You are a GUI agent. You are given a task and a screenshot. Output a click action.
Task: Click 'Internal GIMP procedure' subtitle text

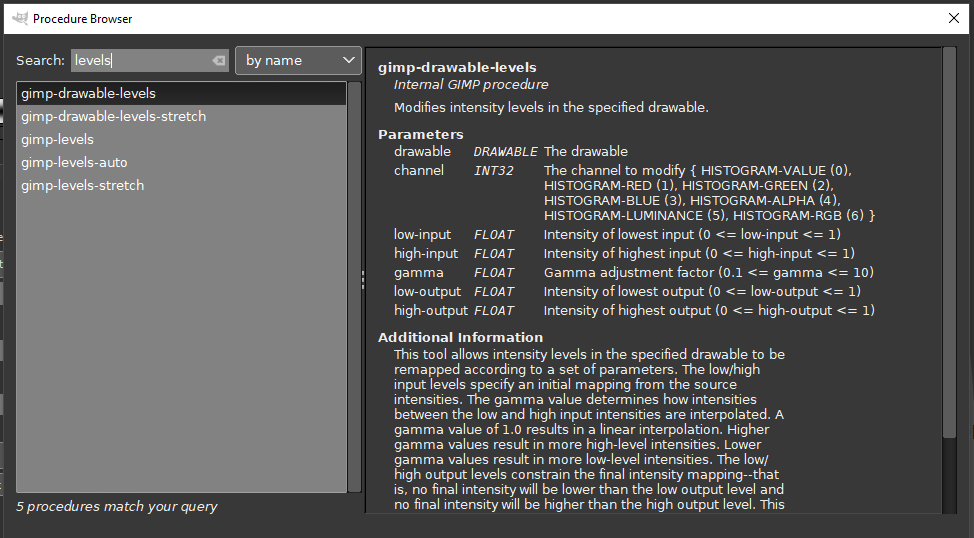[x=471, y=84]
